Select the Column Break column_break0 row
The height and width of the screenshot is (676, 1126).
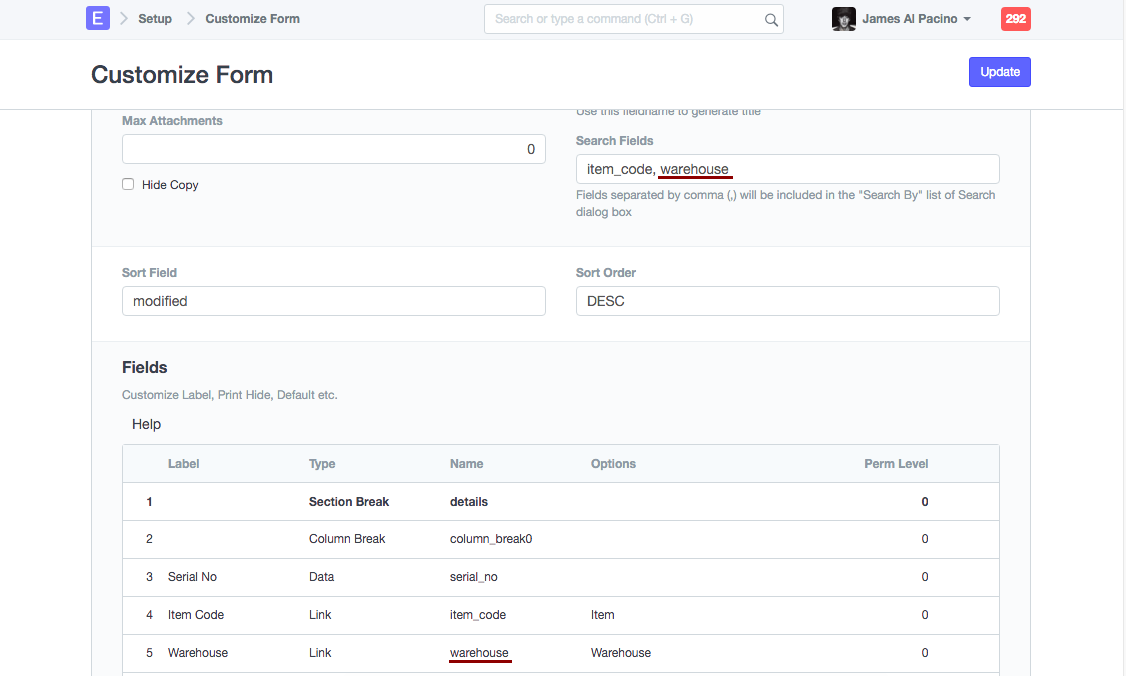tap(560, 539)
